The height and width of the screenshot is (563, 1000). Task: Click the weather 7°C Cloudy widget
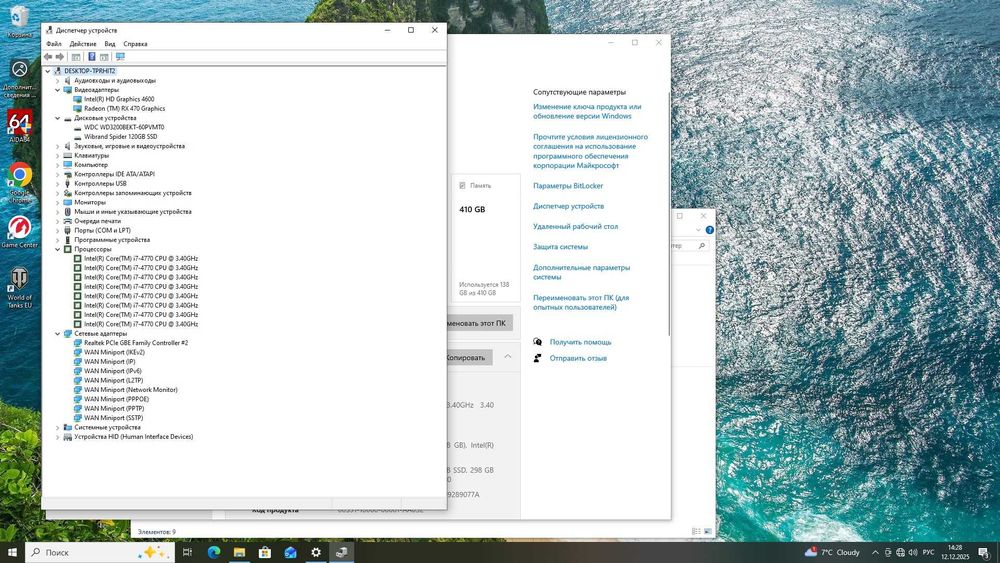(832, 552)
